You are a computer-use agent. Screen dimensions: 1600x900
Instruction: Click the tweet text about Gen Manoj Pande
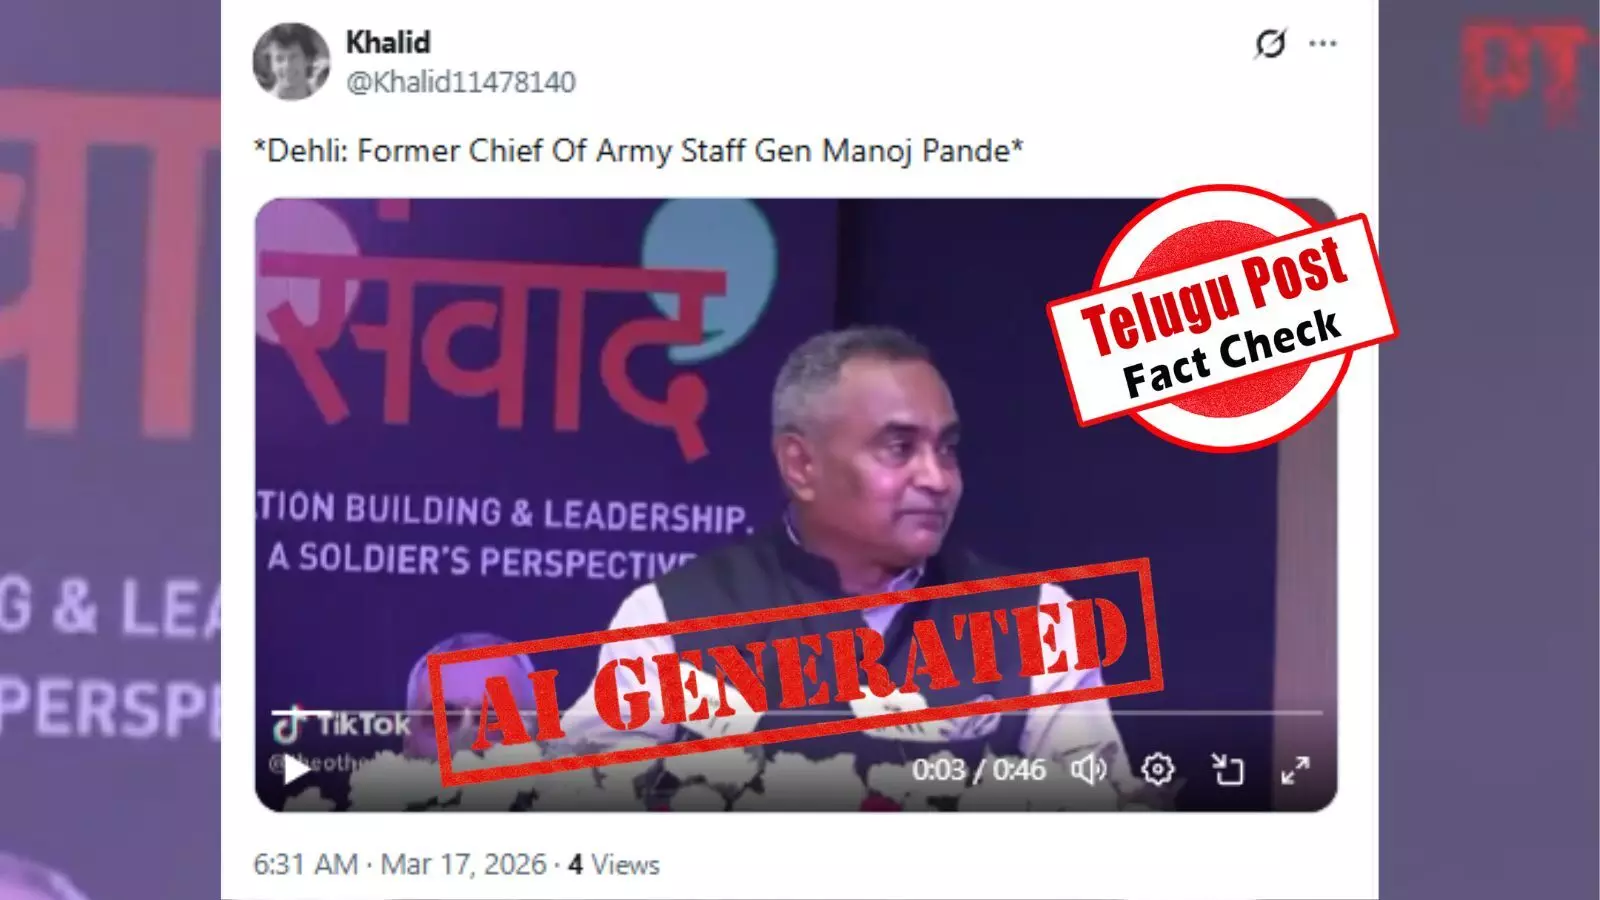tap(638, 151)
